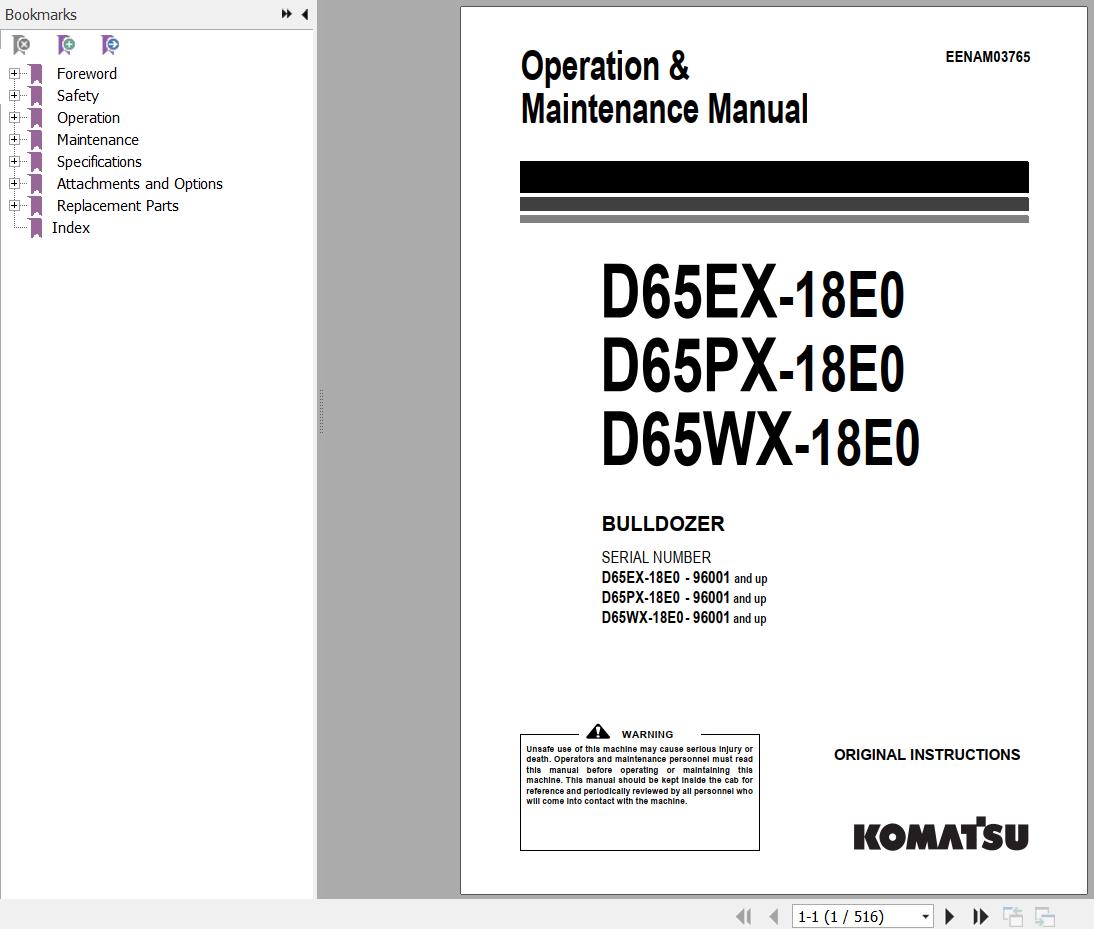Screen dimensions: 1094x929
Task: Click the ORIGINAL INSTRUCTIONS text
Action: tap(927, 755)
